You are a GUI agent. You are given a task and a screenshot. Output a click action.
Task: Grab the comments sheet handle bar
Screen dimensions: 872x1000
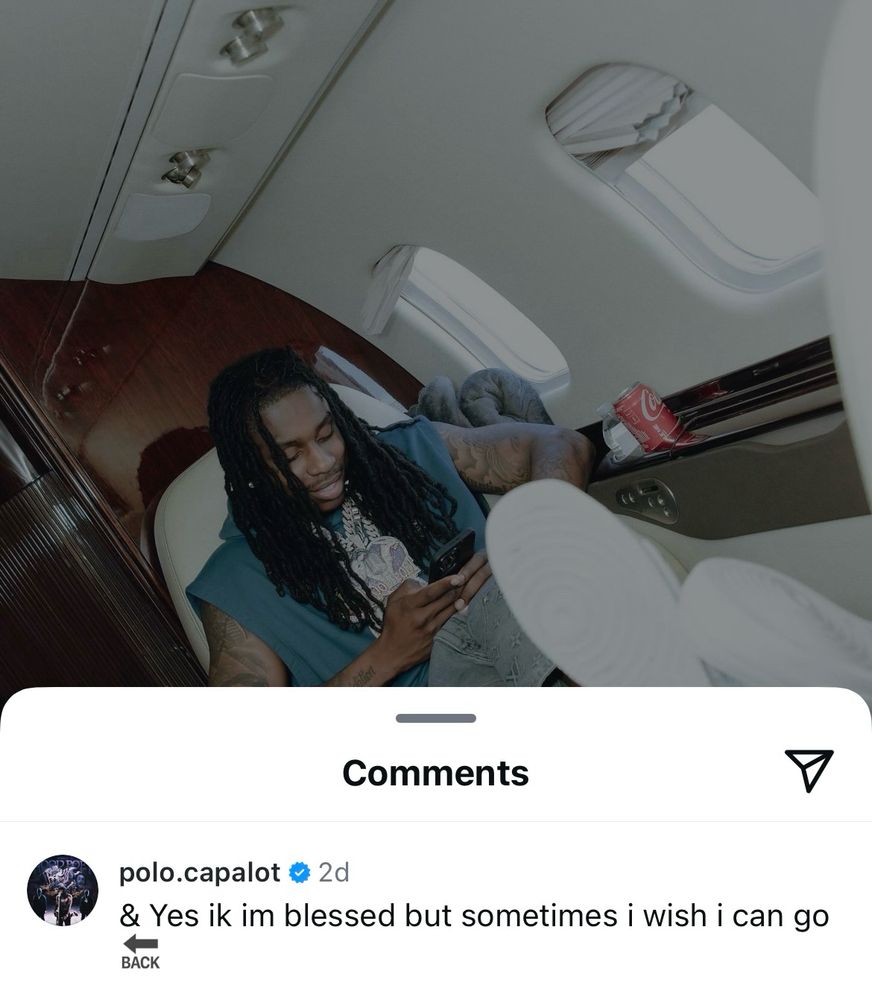(x=436, y=718)
